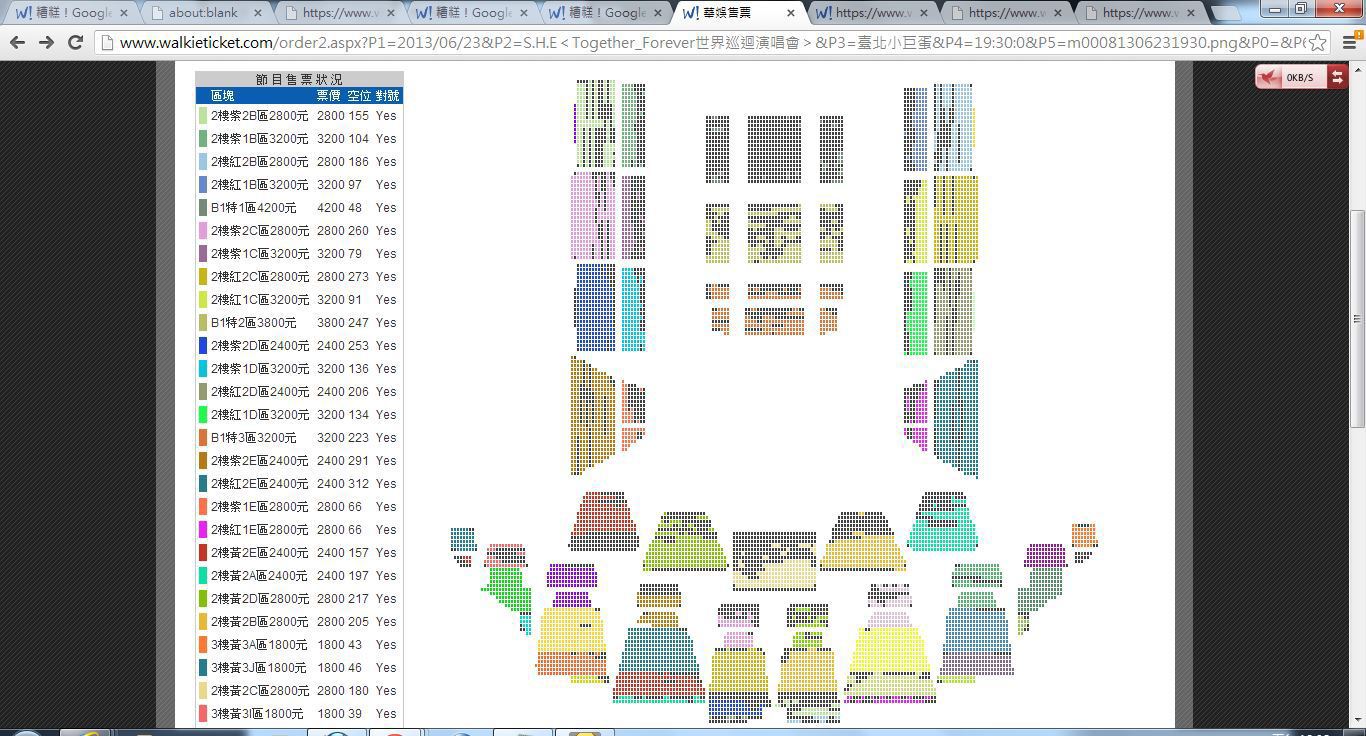Select the 3樓黃3A區1800元 section row

coord(256,645)
